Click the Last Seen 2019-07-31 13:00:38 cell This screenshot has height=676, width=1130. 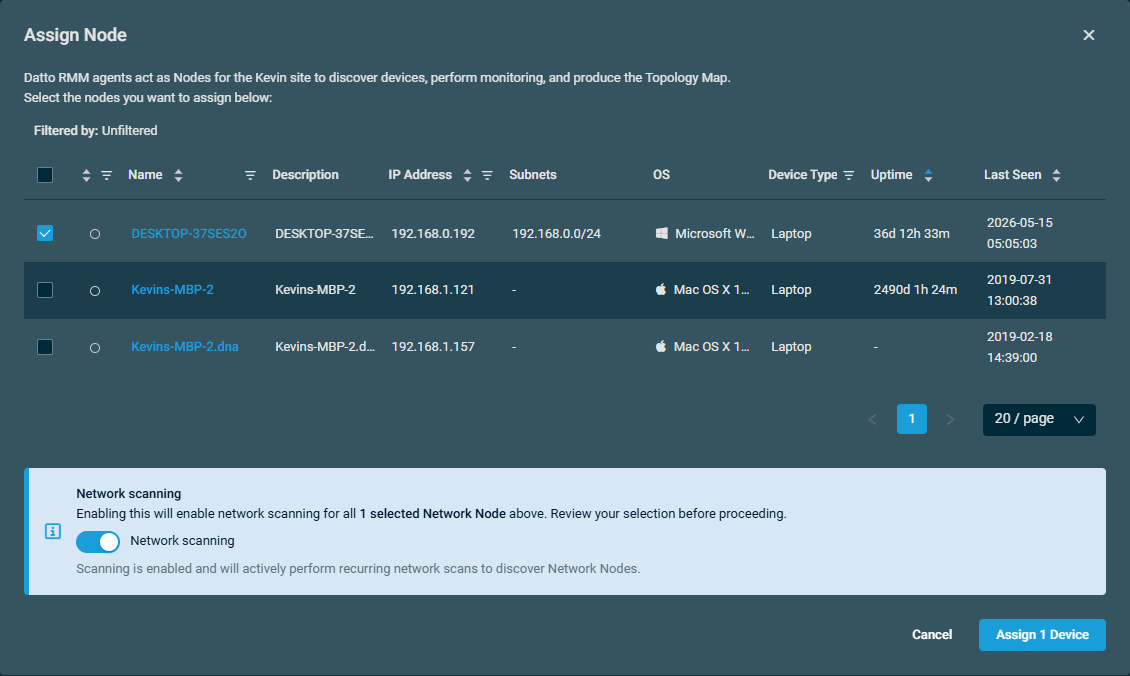(x=1019, y=290)
